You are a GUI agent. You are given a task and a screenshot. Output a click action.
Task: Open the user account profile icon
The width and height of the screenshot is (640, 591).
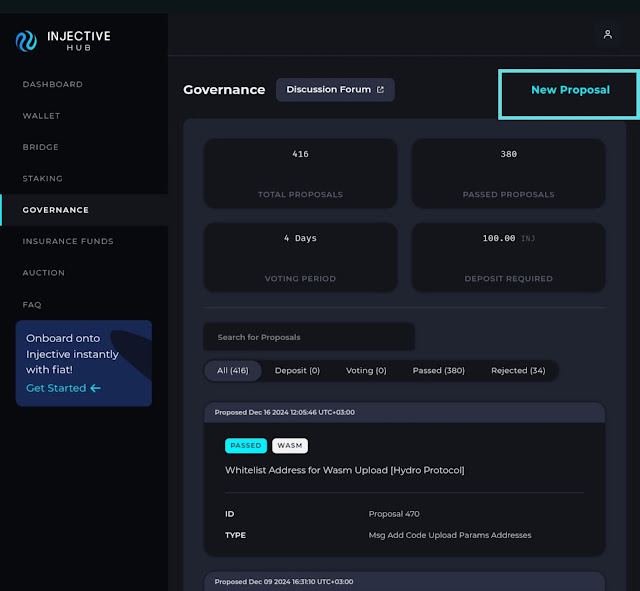coord(607,35)
